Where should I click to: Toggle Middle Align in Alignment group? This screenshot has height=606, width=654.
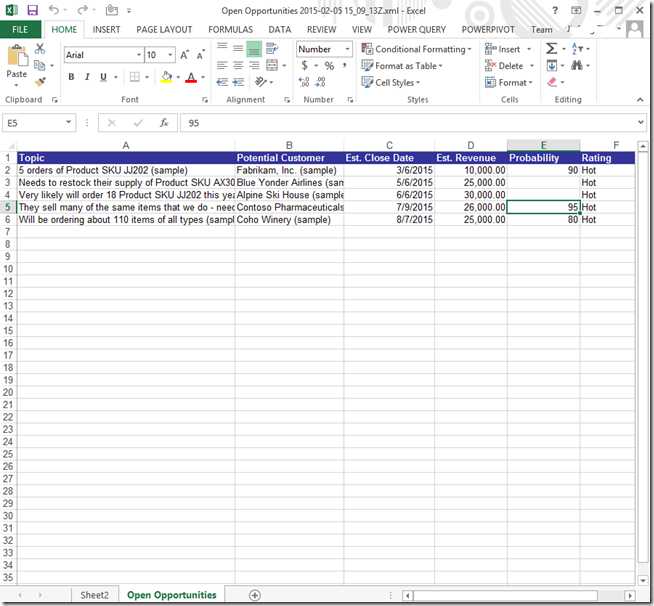tap(238, 48)
